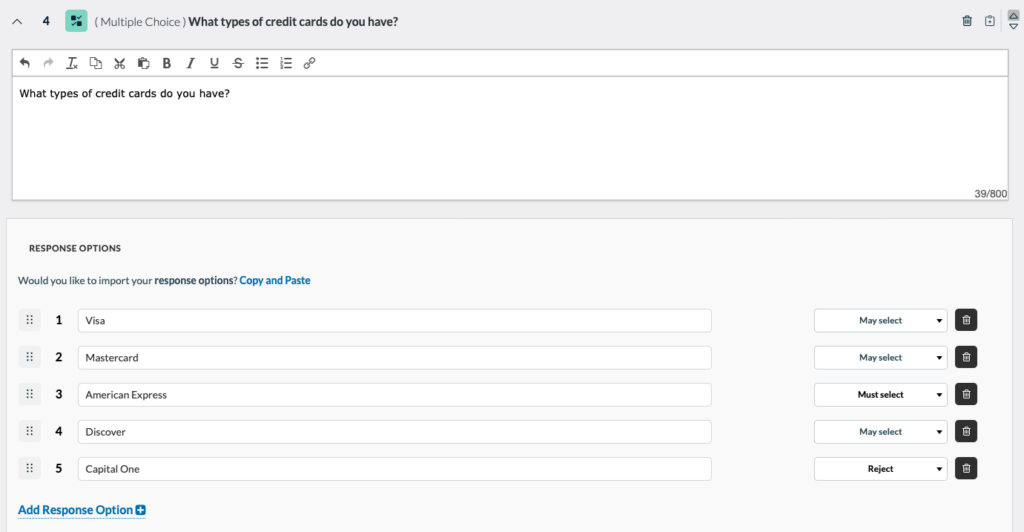Viewport: 1024px width, 532px height.
Task: Delete the Visa response option
Action: click(x=966, y=320)
